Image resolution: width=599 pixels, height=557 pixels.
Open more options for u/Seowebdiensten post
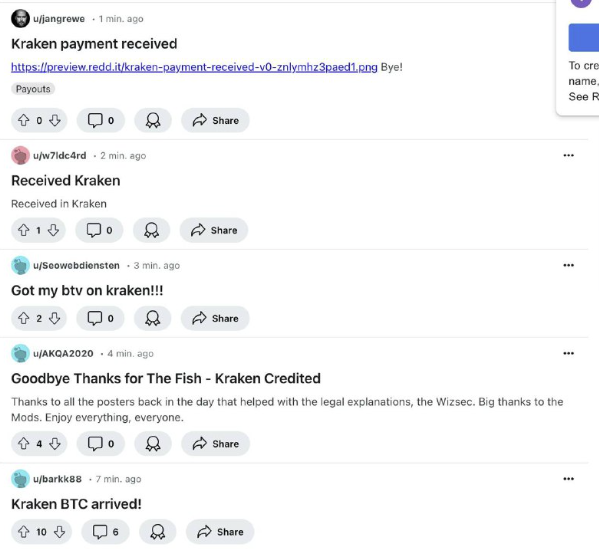click(568, 265)
